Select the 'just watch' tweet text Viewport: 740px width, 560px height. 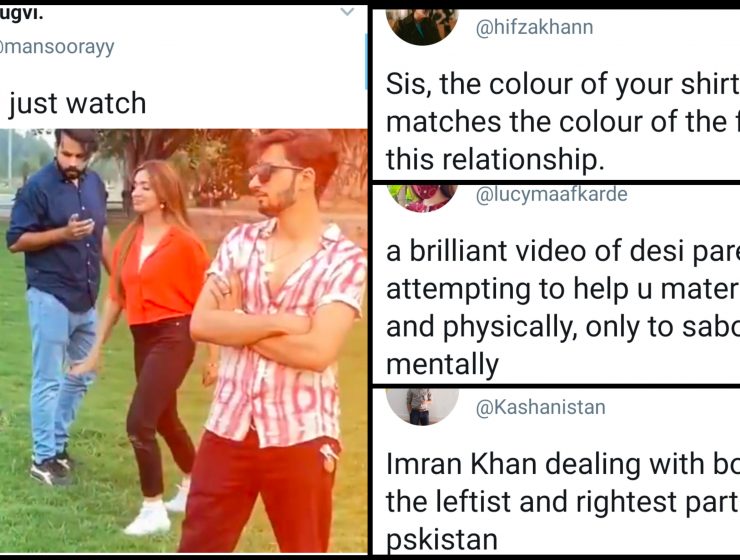(x=77, y=103)
